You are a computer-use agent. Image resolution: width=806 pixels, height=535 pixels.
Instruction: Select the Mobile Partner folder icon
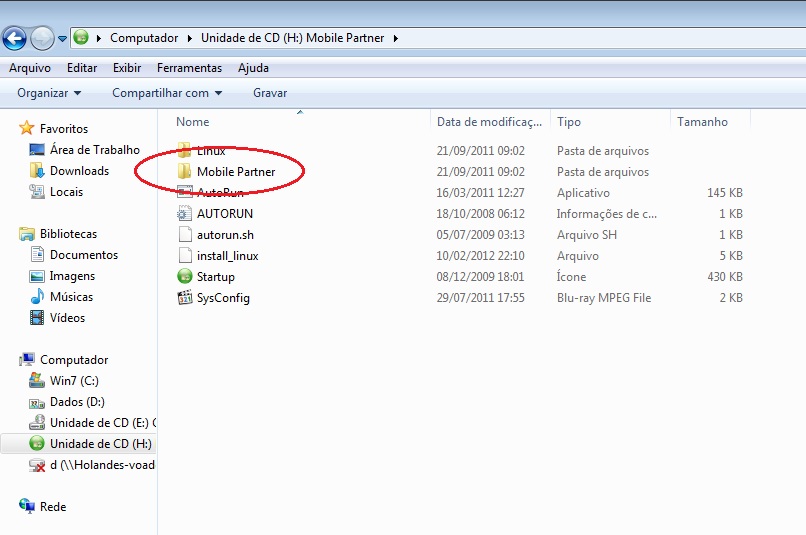coord(184,171)
